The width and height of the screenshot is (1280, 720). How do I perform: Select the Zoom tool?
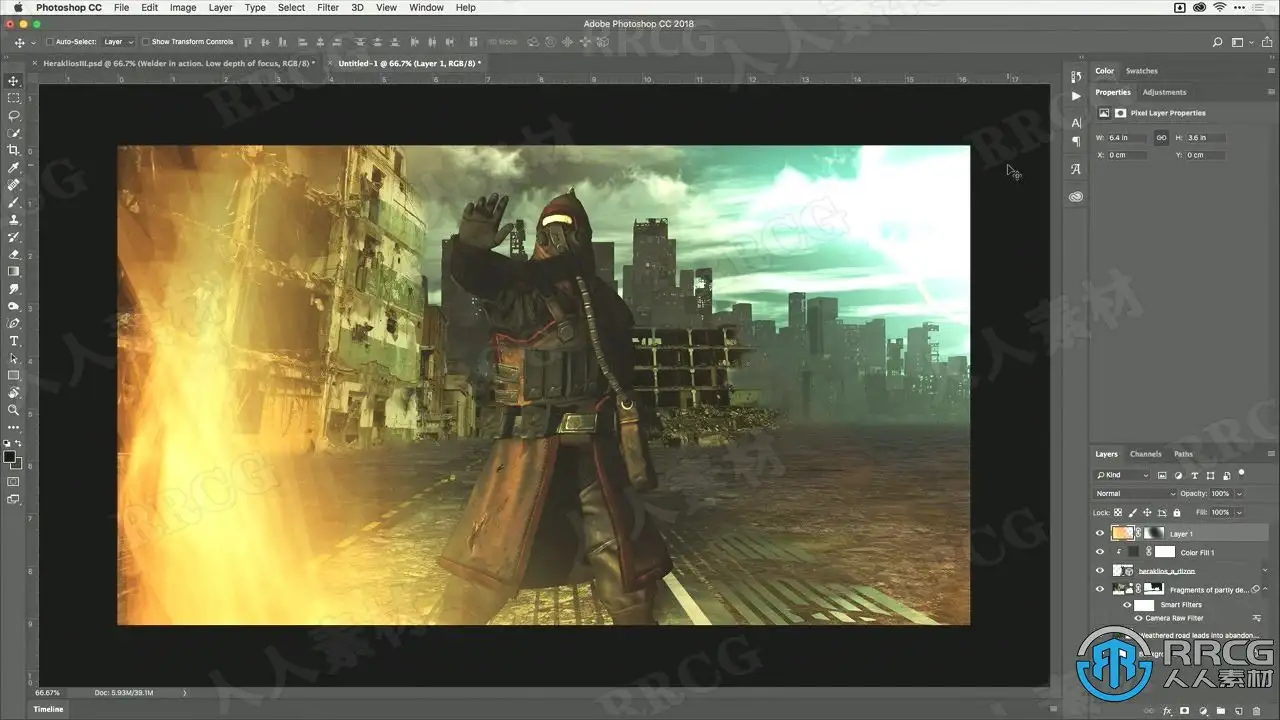(14, 410)
